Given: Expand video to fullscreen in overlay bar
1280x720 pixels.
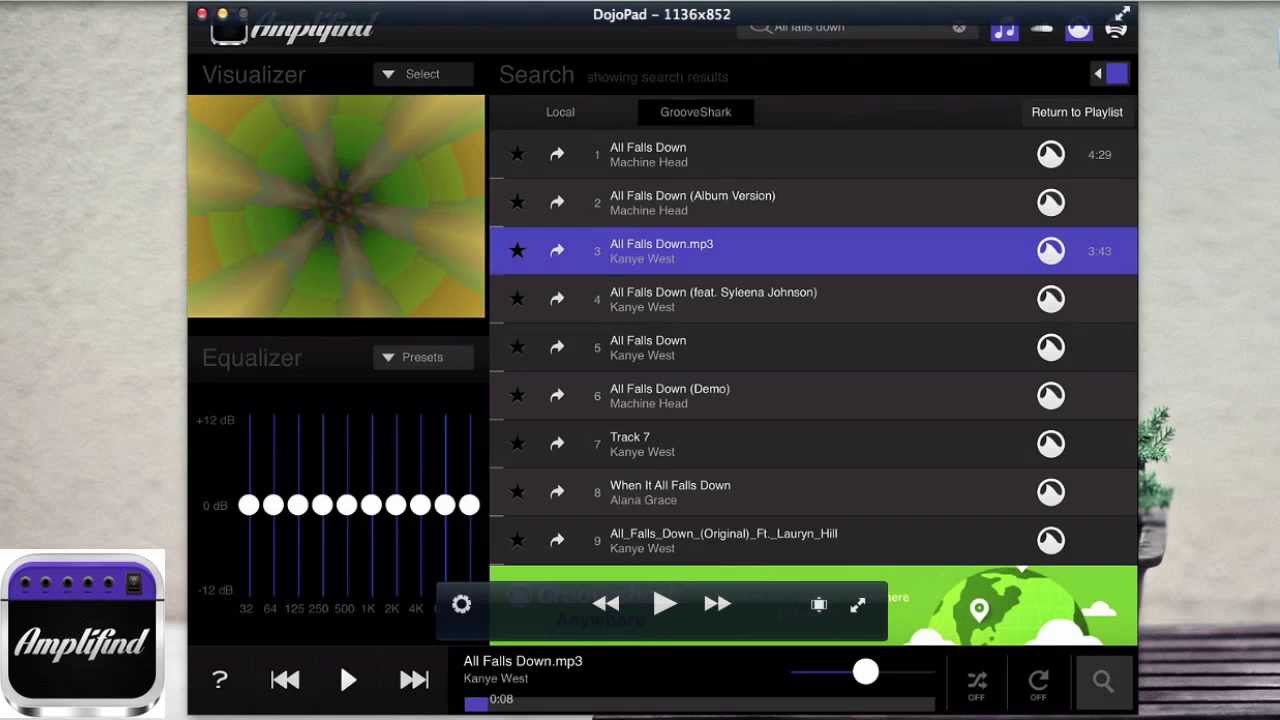Looking at the screenshot, I should click(858, 604).
